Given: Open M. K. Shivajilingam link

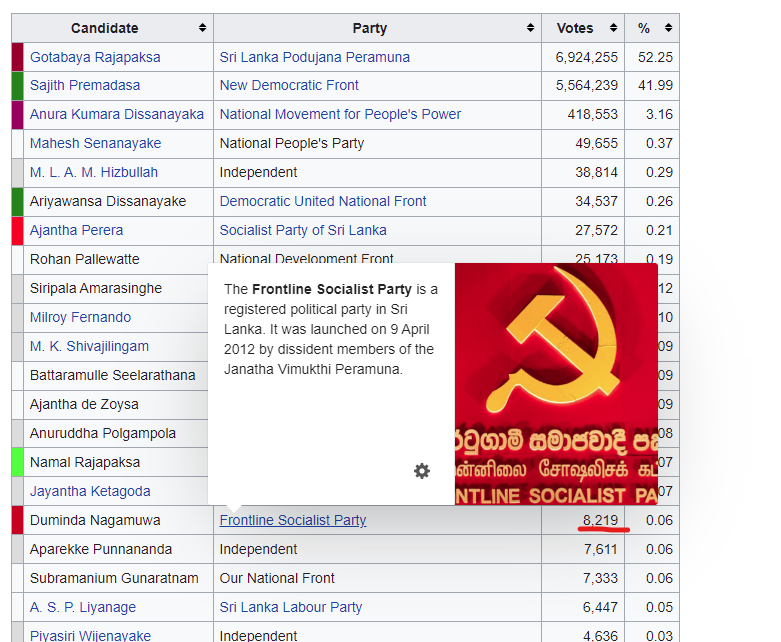Looking at the screenshot, I should pos(89,346).
